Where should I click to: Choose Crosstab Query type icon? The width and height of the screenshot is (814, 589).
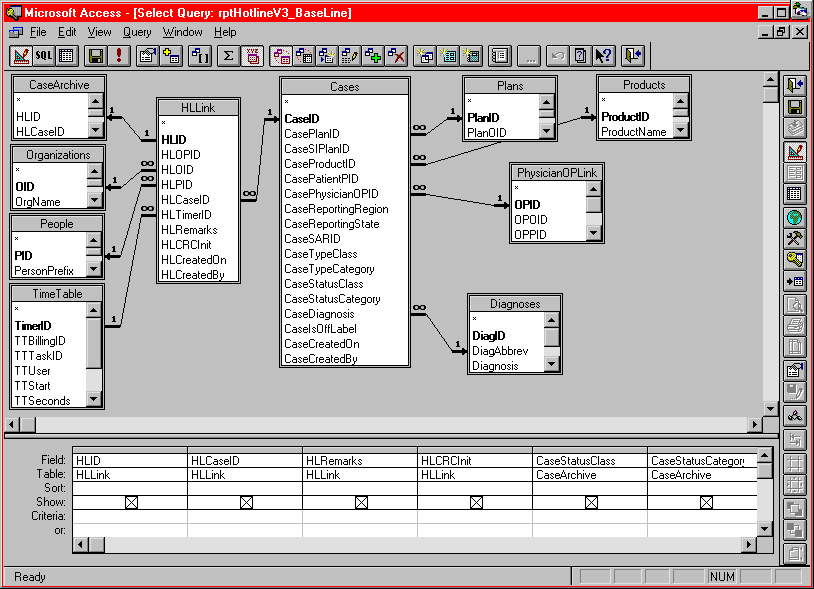pos(304,56)
